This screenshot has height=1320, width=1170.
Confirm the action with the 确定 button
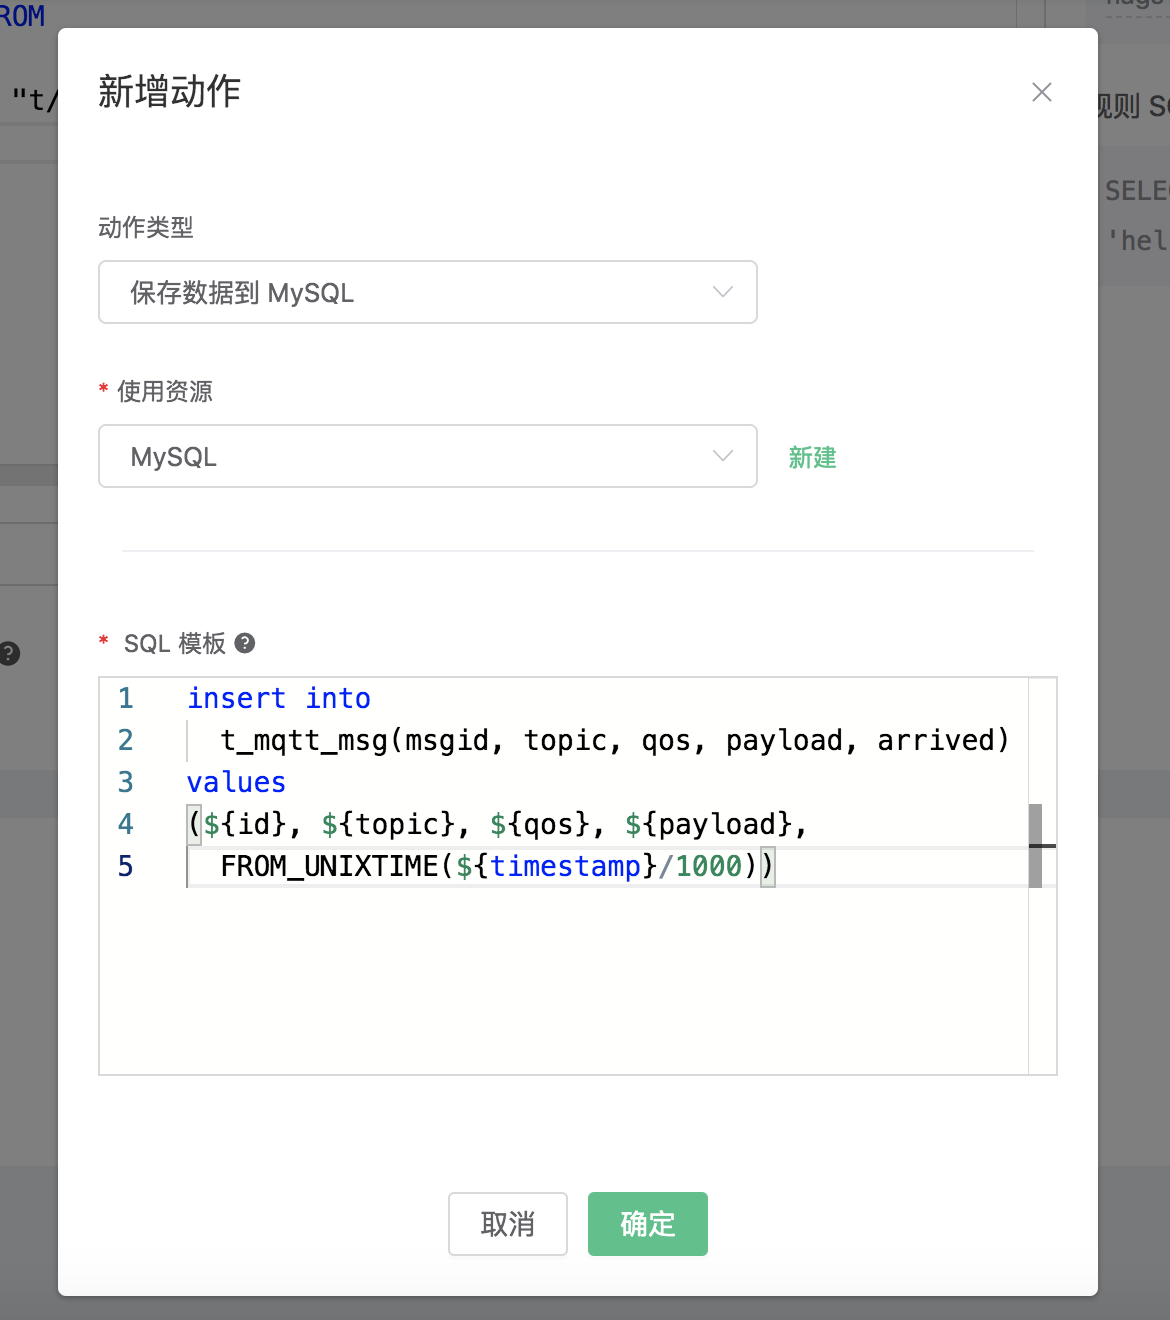647,1223
